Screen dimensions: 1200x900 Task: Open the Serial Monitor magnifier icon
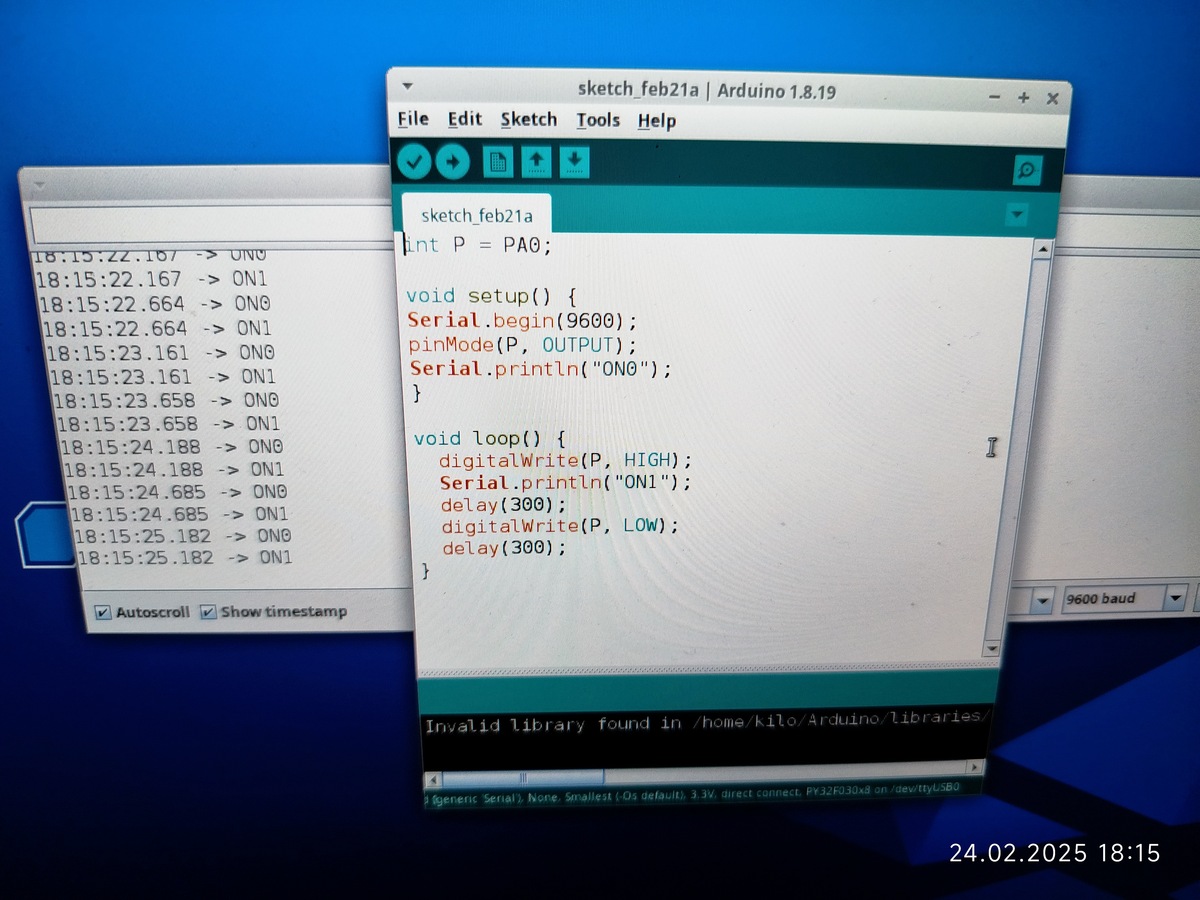coord(1026,170)
